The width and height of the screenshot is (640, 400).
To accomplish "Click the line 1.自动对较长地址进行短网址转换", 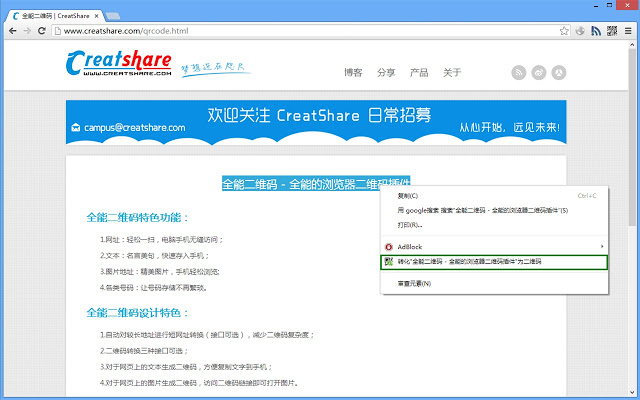I will pos(207,335).
